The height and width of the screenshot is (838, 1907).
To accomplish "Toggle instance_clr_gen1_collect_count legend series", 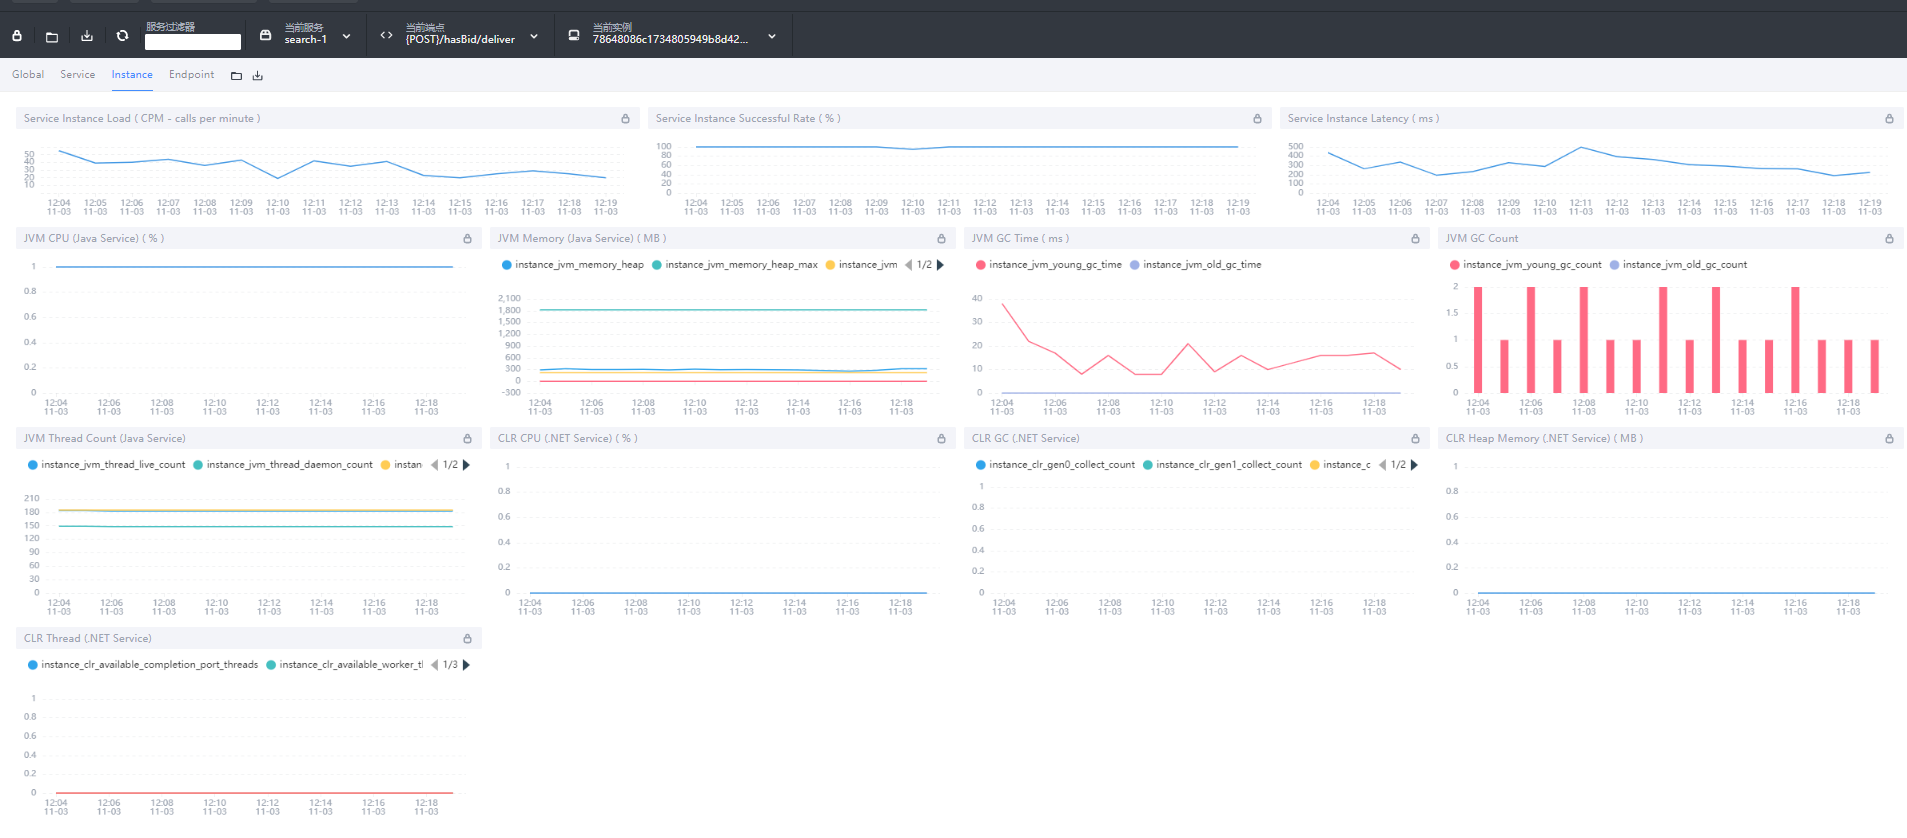I will [1223, 465].
